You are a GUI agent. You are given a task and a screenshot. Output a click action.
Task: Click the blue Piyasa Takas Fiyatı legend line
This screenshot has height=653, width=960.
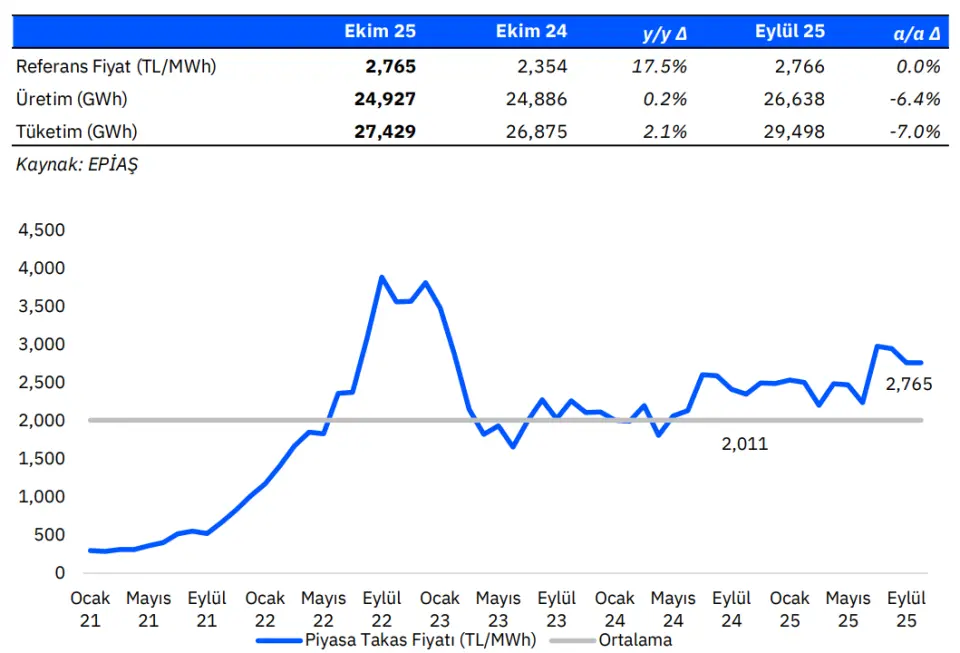click(x=278, y=640)
